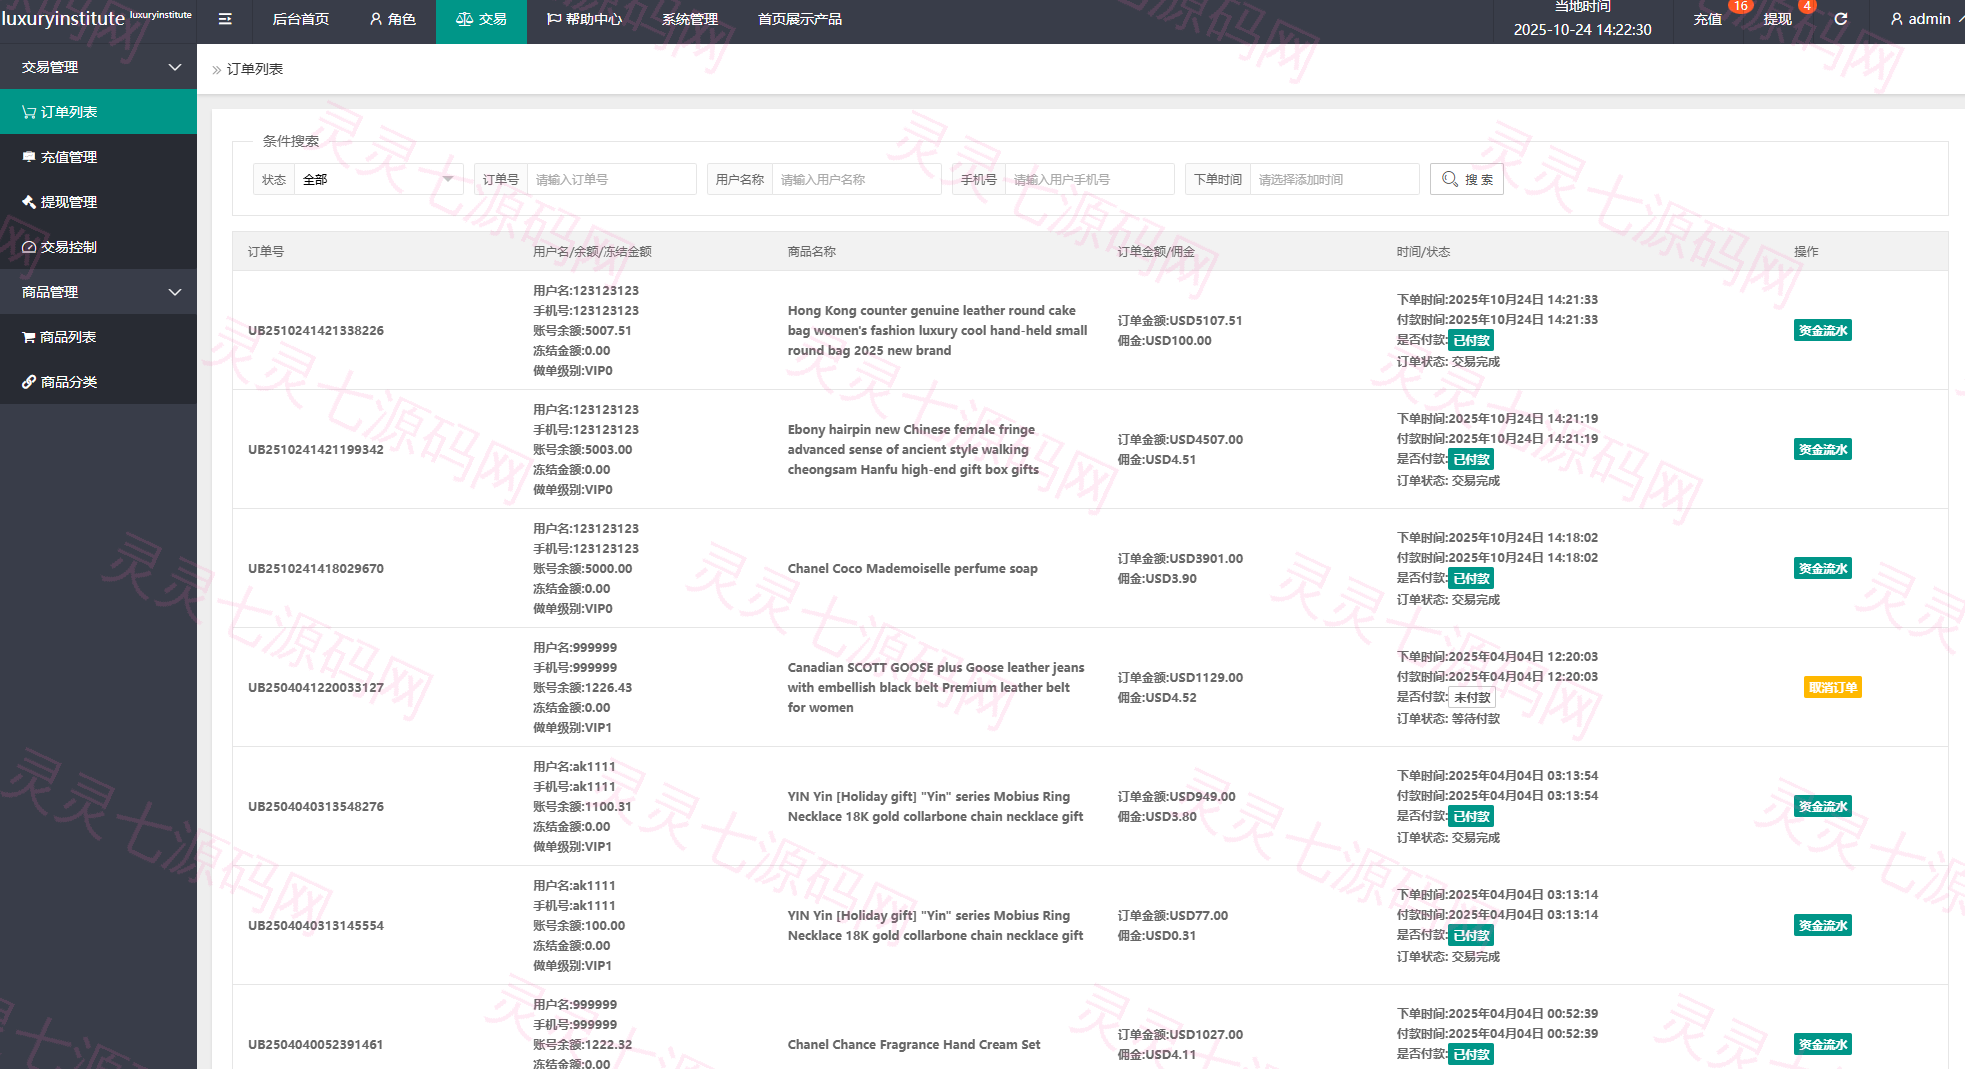Click the luxuryinstitute logo text
This screenshot has height=1069, width=1965.
click(63, 18)
